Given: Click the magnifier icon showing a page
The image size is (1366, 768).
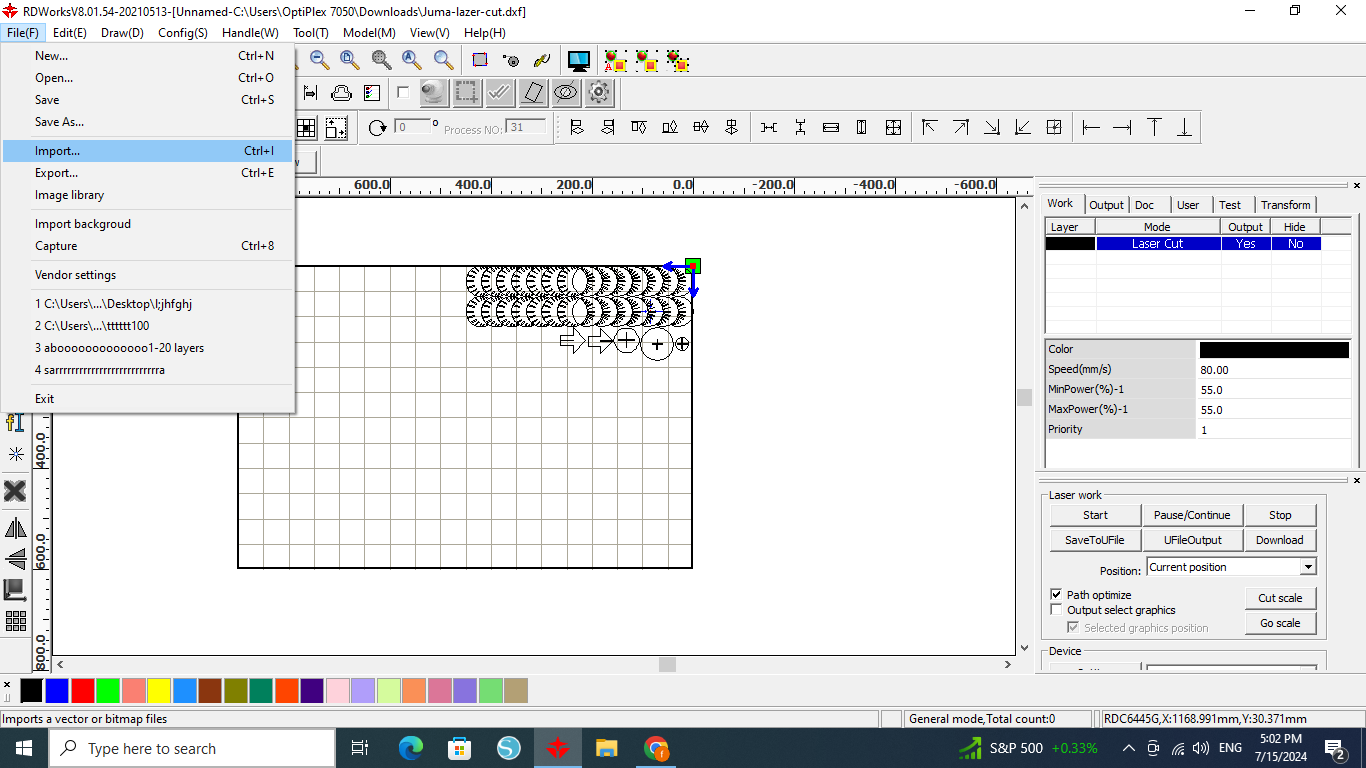Looking at the screenshot, I should pyautogui.click(x=350, y=60).
